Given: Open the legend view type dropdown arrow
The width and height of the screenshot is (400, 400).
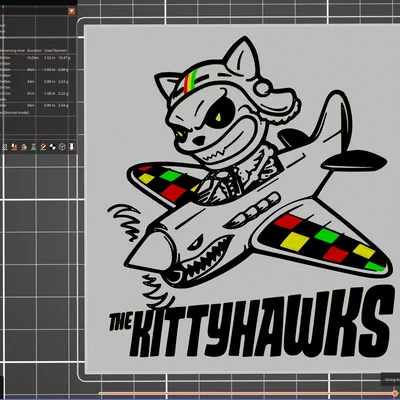Looking at the screenshot, I should click(x=72, y=11).
